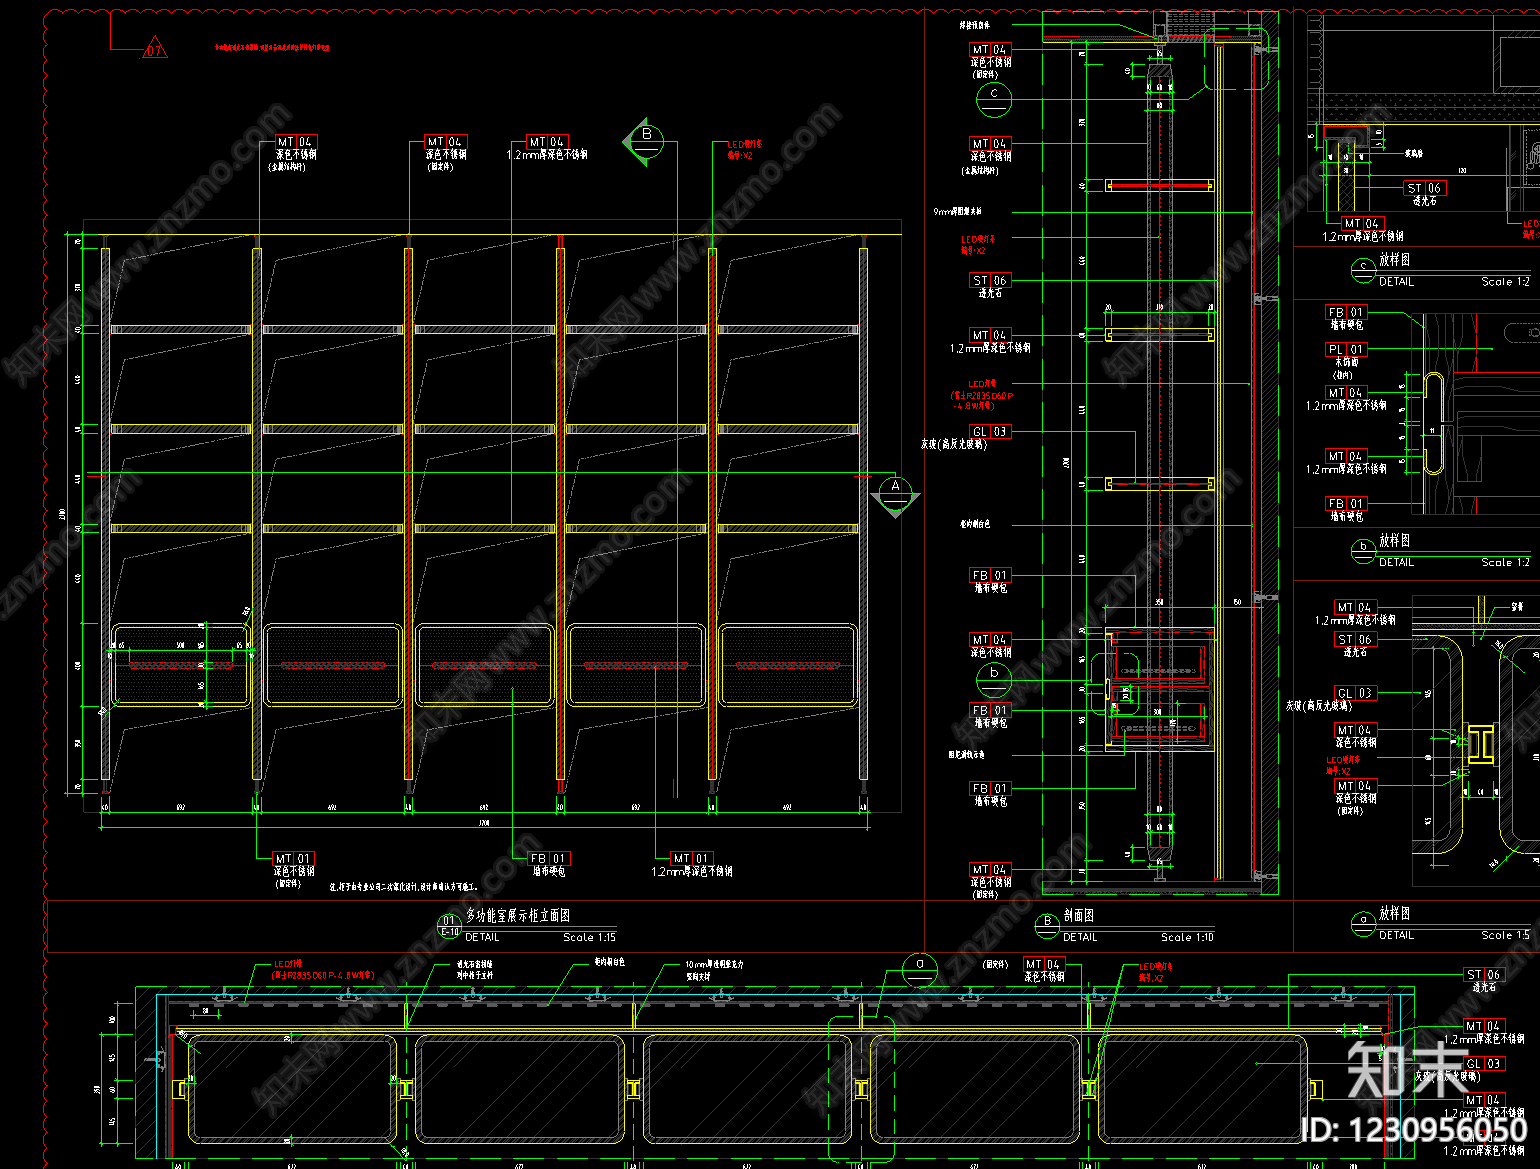This screenshot has height=1169, width=1540.
Task: Select the title text 多功能室展示柜立面图
Action: click(518, 915)
